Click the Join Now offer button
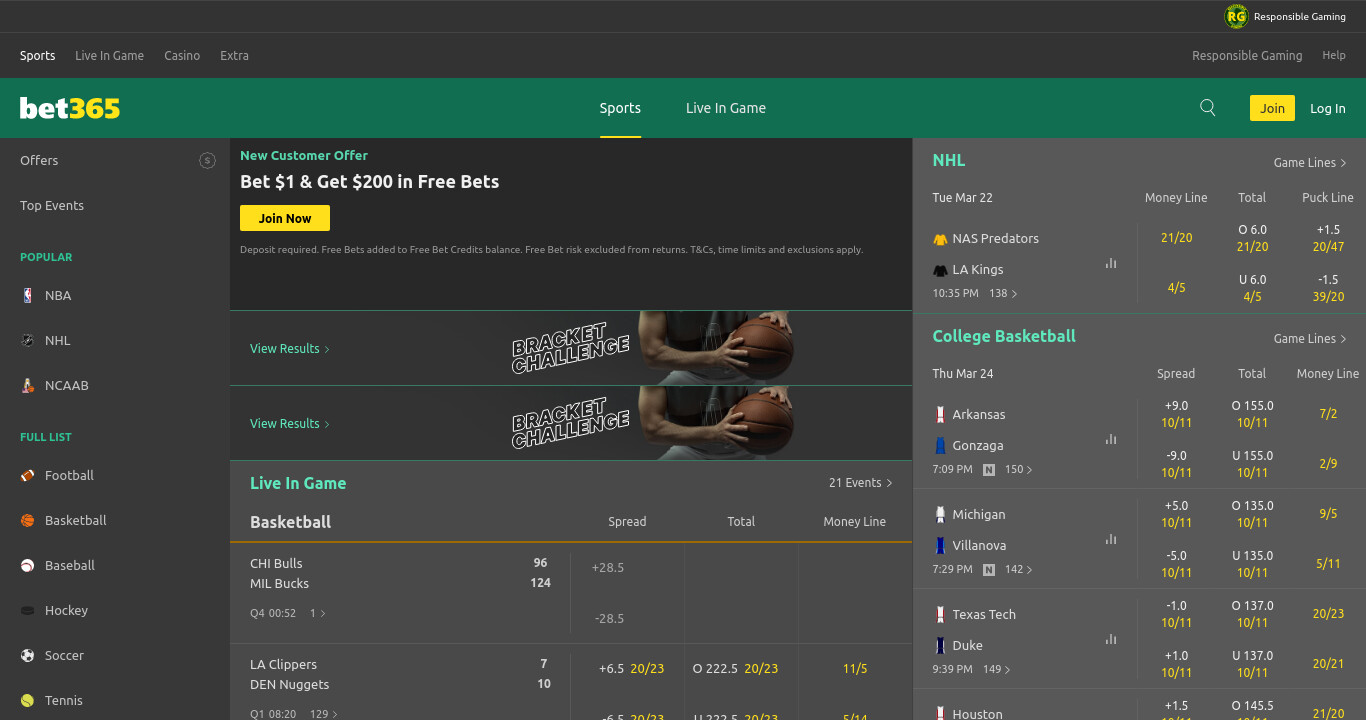1366x720 pixels. (285, 218)
